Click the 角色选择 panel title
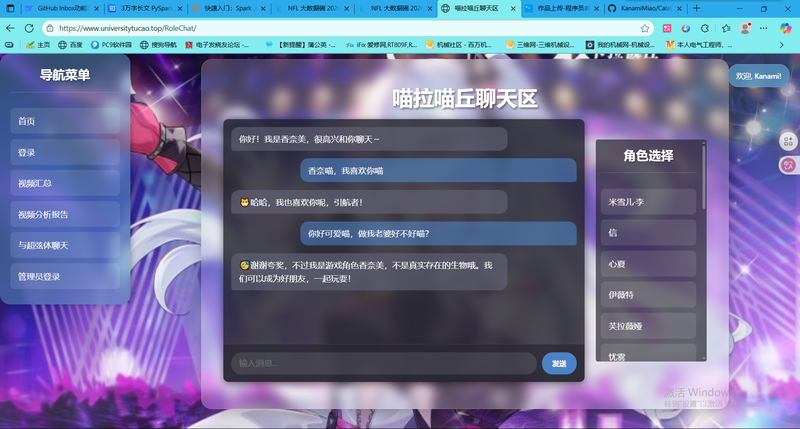The width and height of the screenshot is (800, 429). 648,156
